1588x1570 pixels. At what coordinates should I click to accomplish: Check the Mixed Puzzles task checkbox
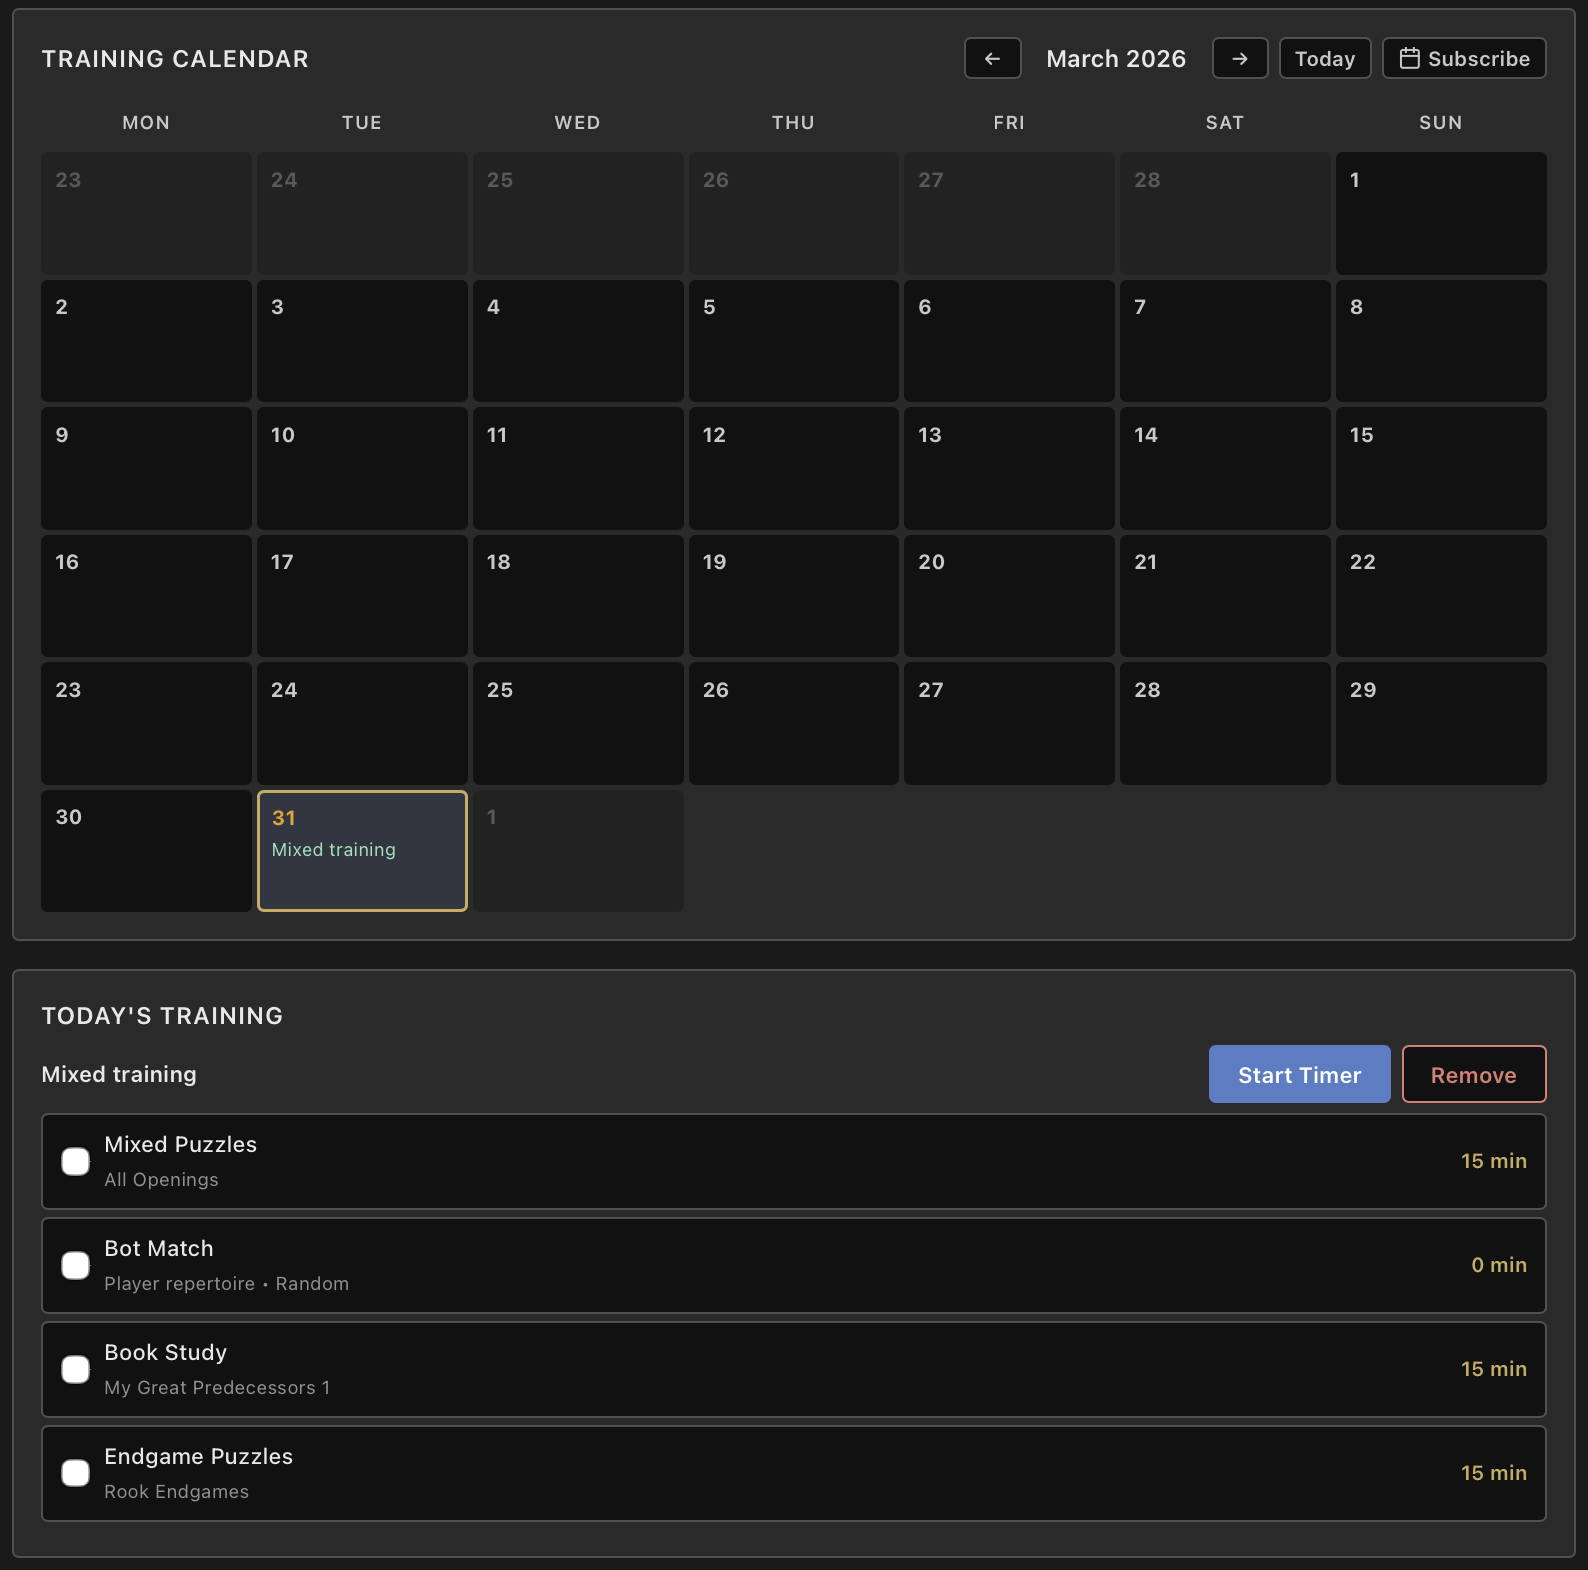(76, 1161)
